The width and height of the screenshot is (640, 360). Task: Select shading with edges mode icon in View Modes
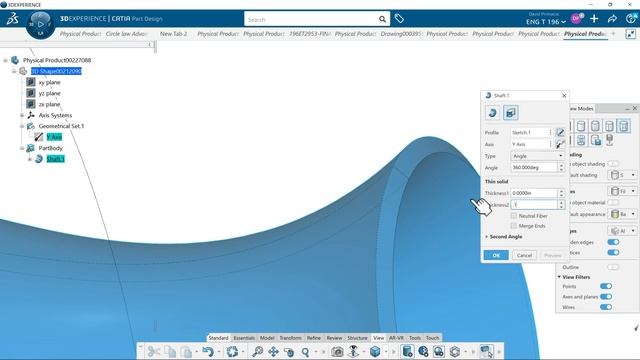click(x=623, y=126)
